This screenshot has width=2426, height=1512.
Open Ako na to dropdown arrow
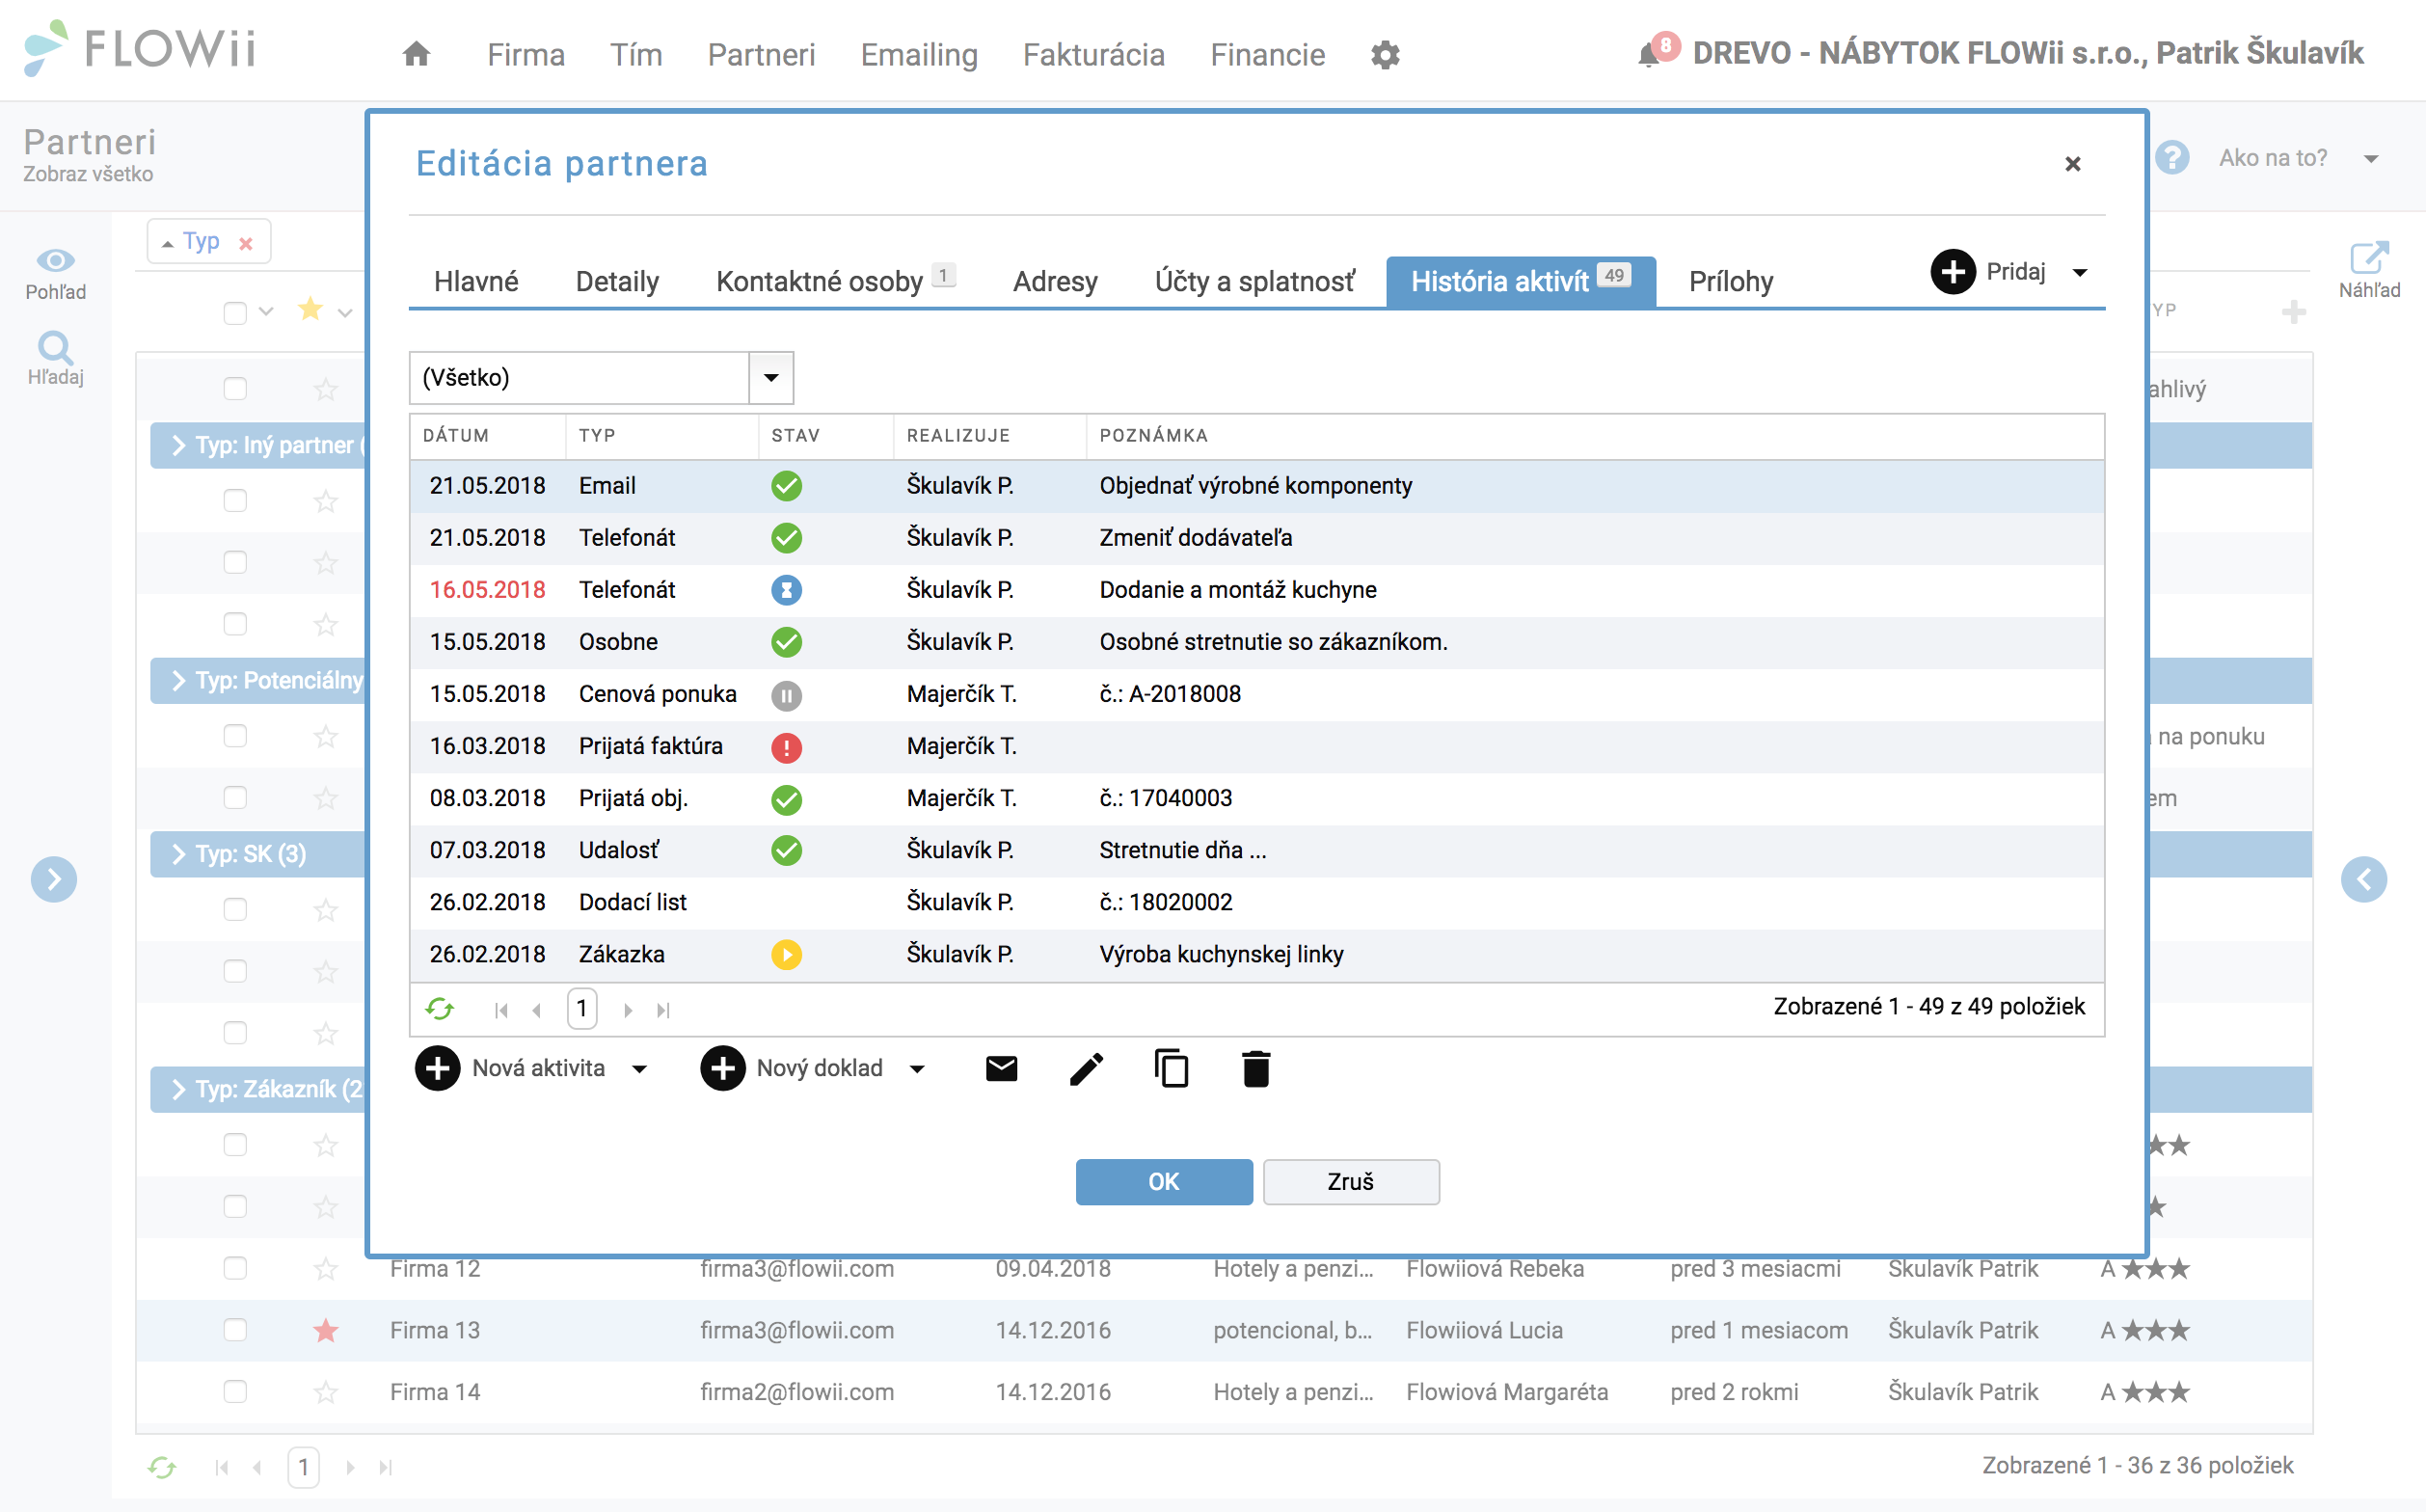pos(2371,159)
